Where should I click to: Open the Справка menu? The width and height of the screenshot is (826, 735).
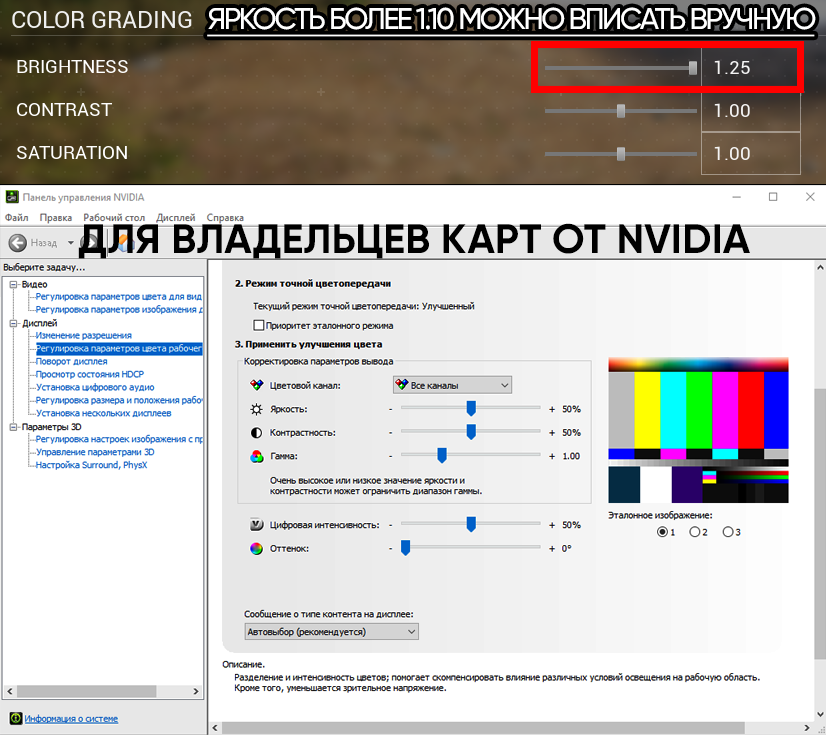[225, 218]
